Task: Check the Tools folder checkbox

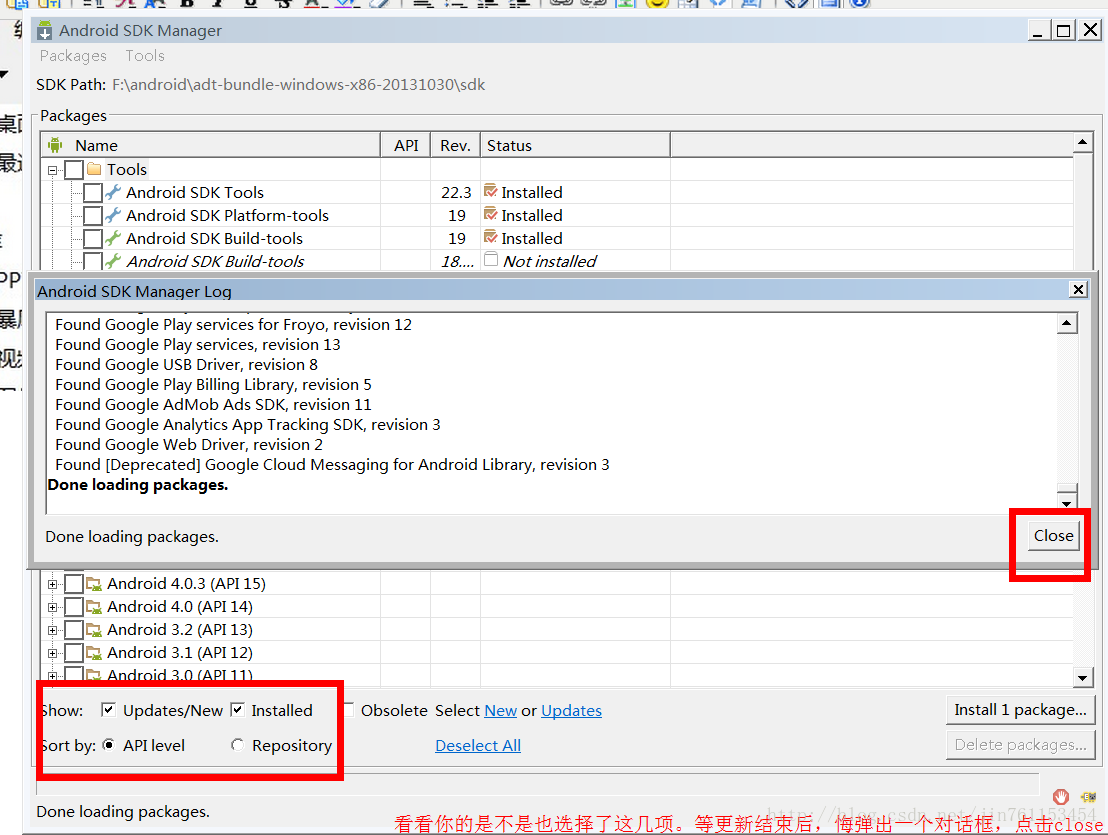Action: [74, 170]
